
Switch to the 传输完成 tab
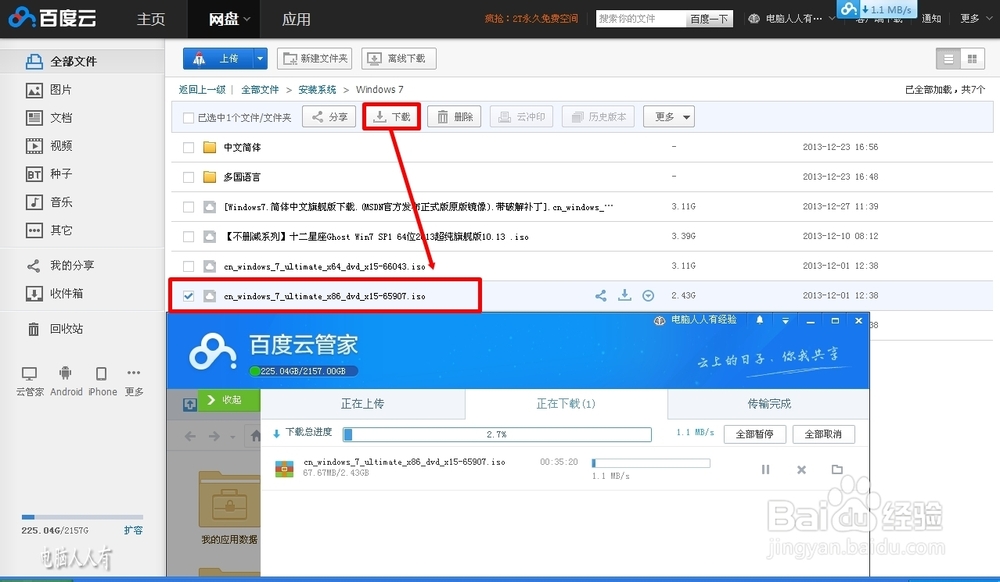[x=768, y=404]
